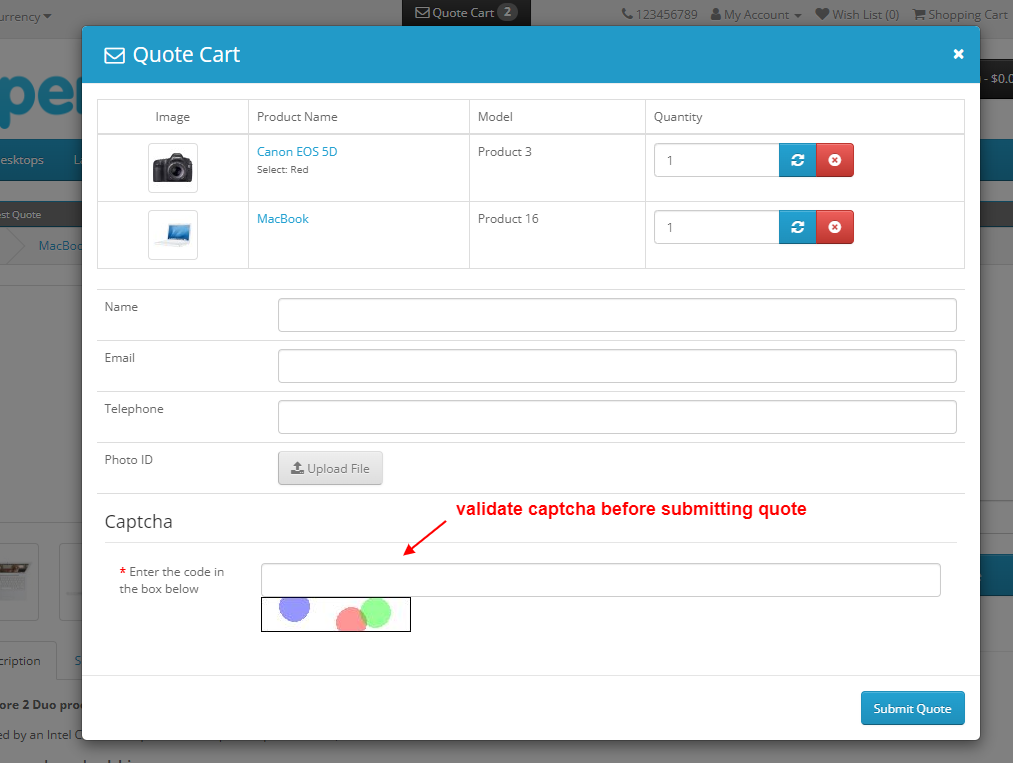The image size is (1013, 763).
Task: Click into the Name input field
Action: (x=617, y=315)
